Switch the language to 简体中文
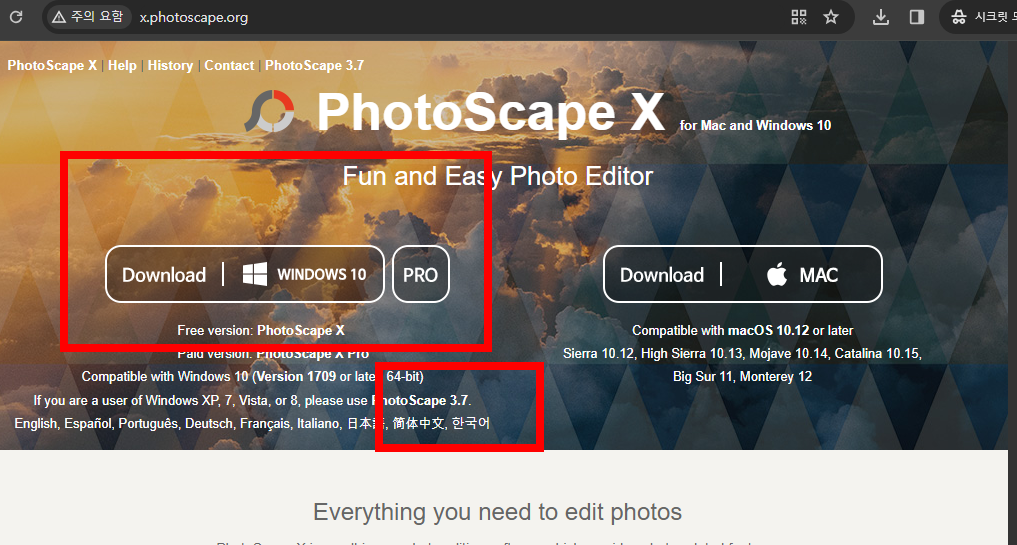This screenshot has width=1017, height=545. point(418,424)
